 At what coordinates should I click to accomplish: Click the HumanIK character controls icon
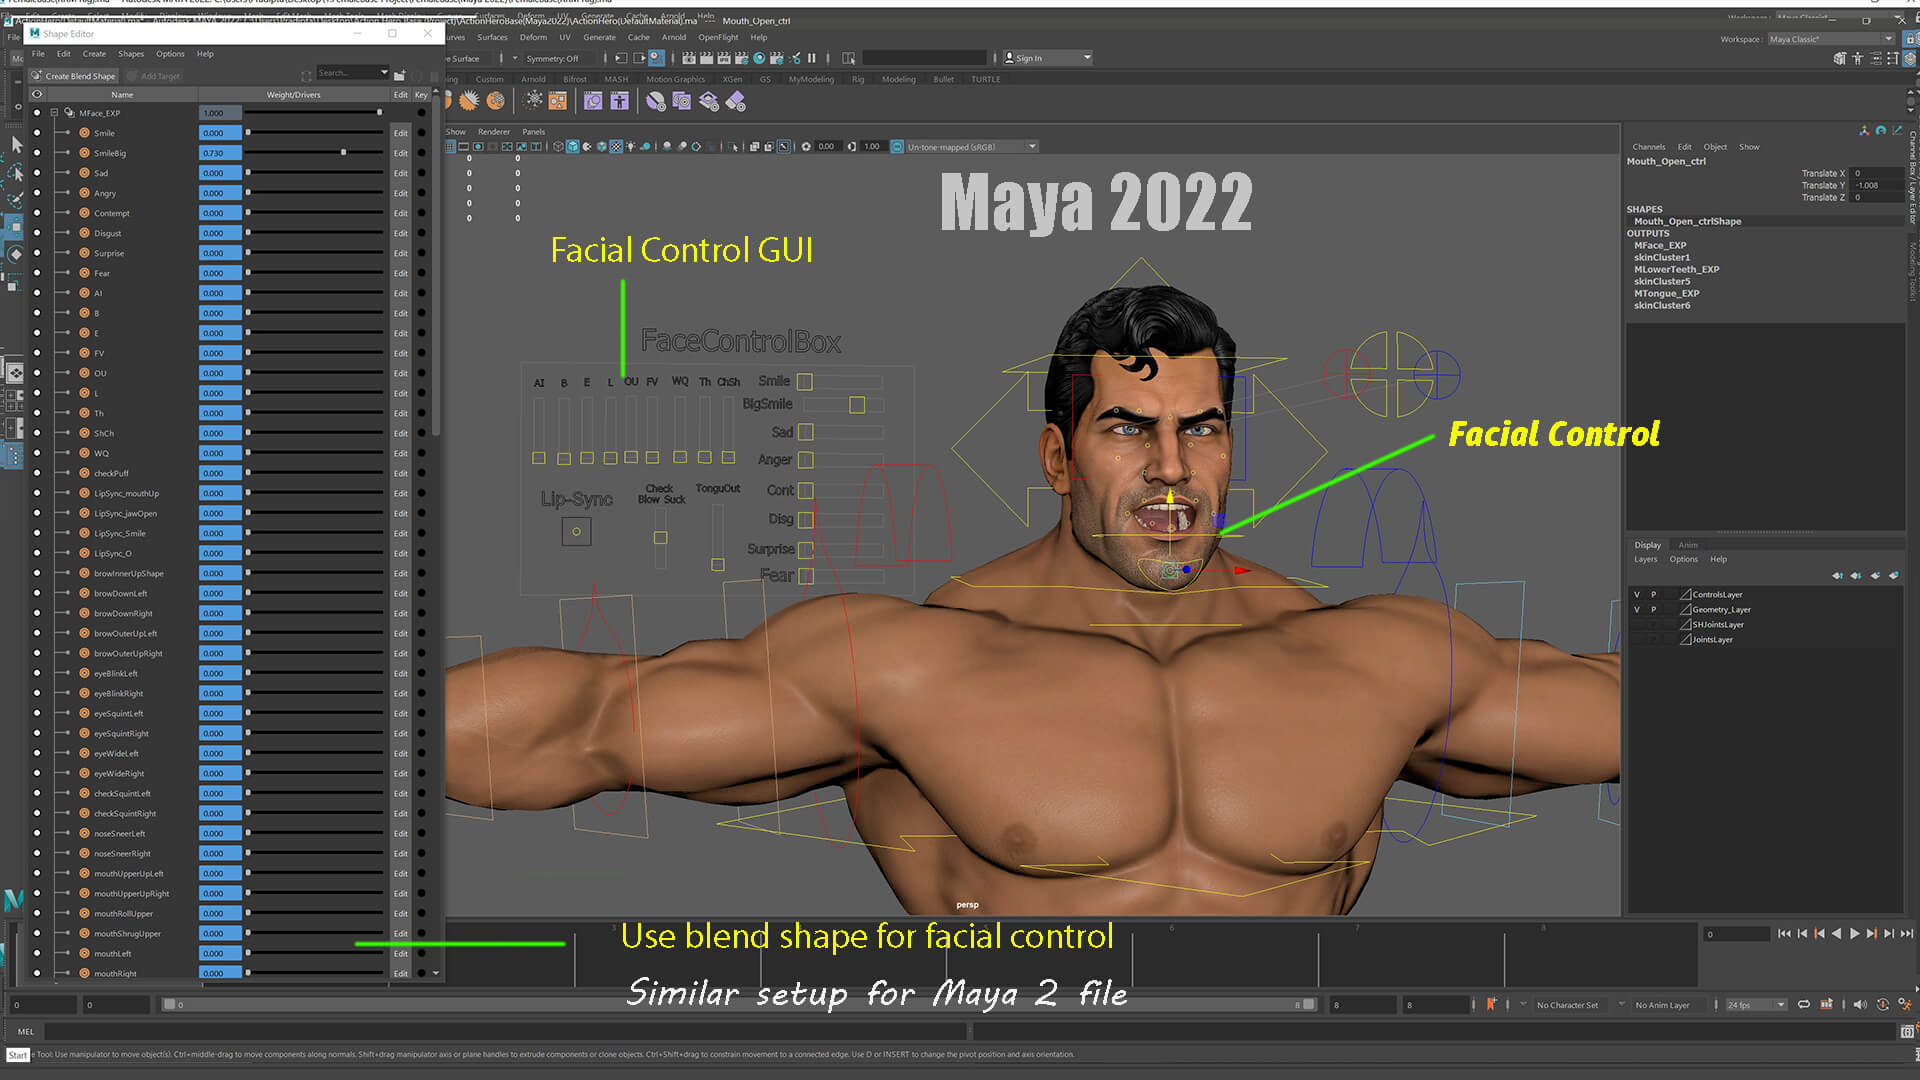[1857, 59]
